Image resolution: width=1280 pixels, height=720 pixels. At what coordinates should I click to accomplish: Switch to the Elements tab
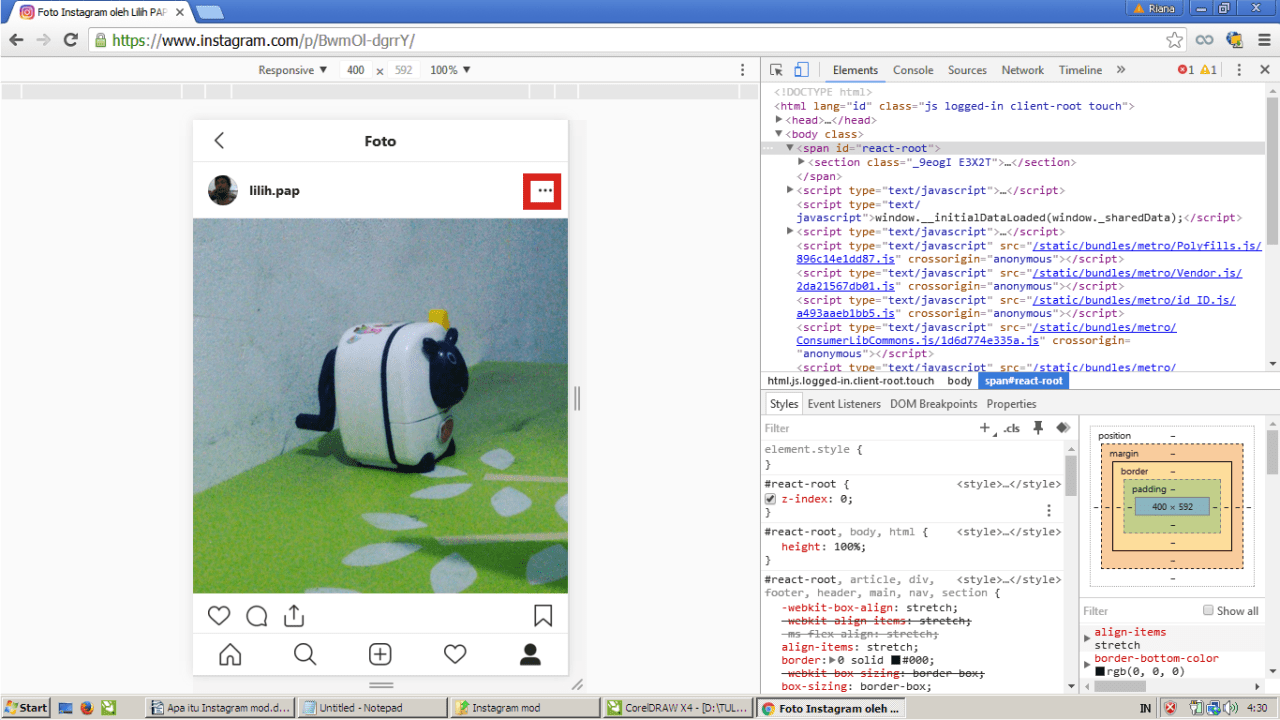[x=855, y=70]
